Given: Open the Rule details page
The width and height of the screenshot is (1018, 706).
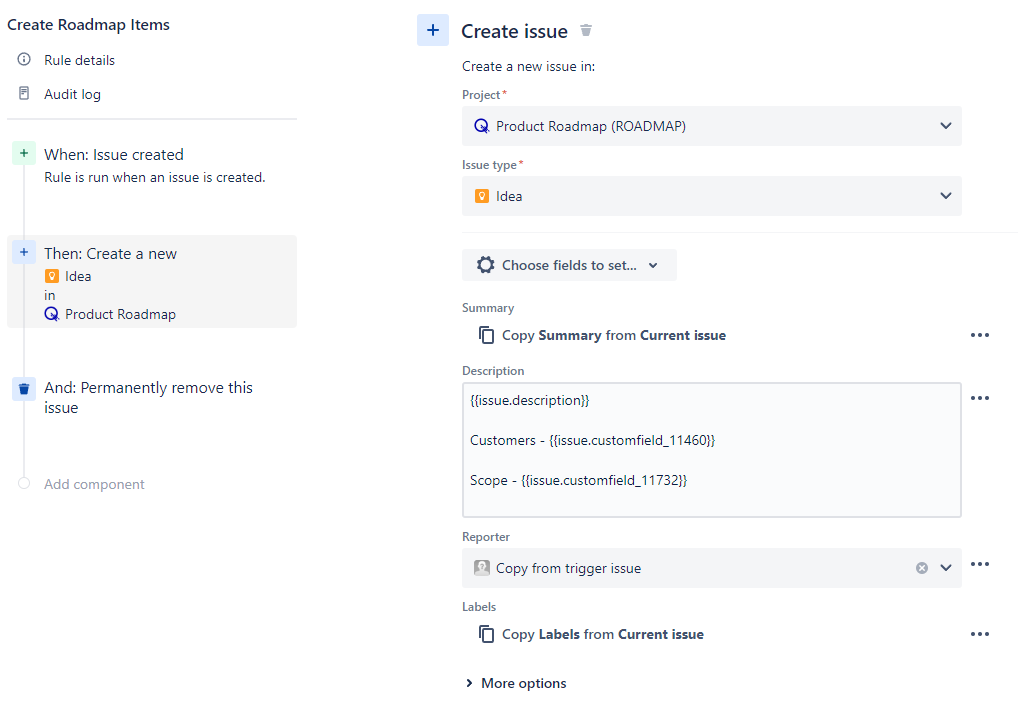Looking at the screenshot, I should (x=78, y=60).
